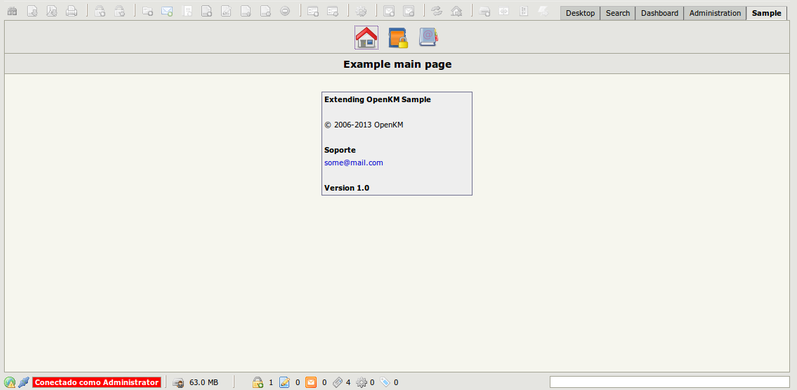Screen dimensions: 797x390
Task: Click the Conectado como Administrator label
Action: pos(97,382)
